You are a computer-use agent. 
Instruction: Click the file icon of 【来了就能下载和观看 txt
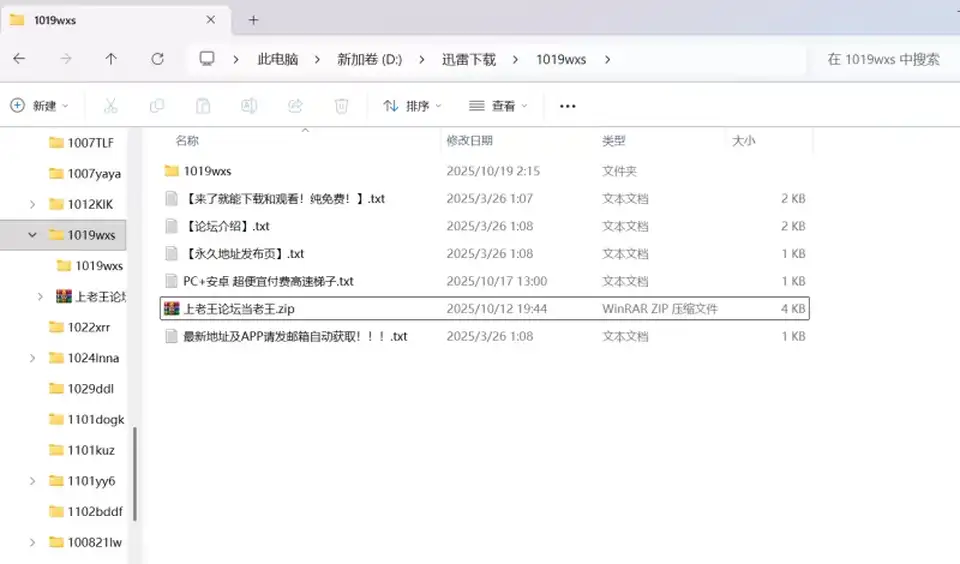tap(171, 198)
